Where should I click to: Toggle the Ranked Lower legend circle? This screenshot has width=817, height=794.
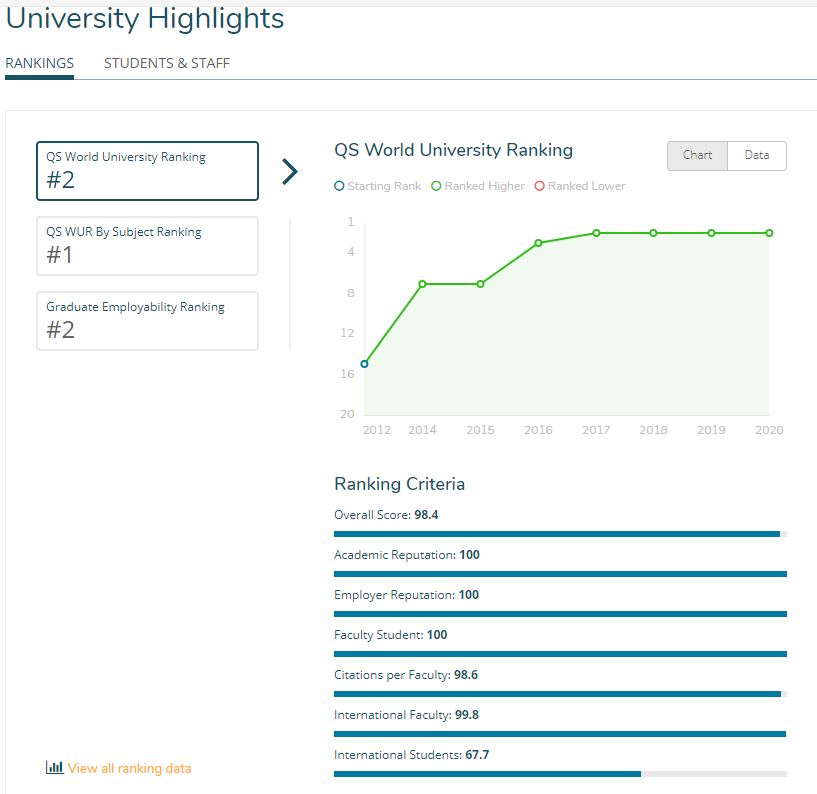(x=540, y=186)
